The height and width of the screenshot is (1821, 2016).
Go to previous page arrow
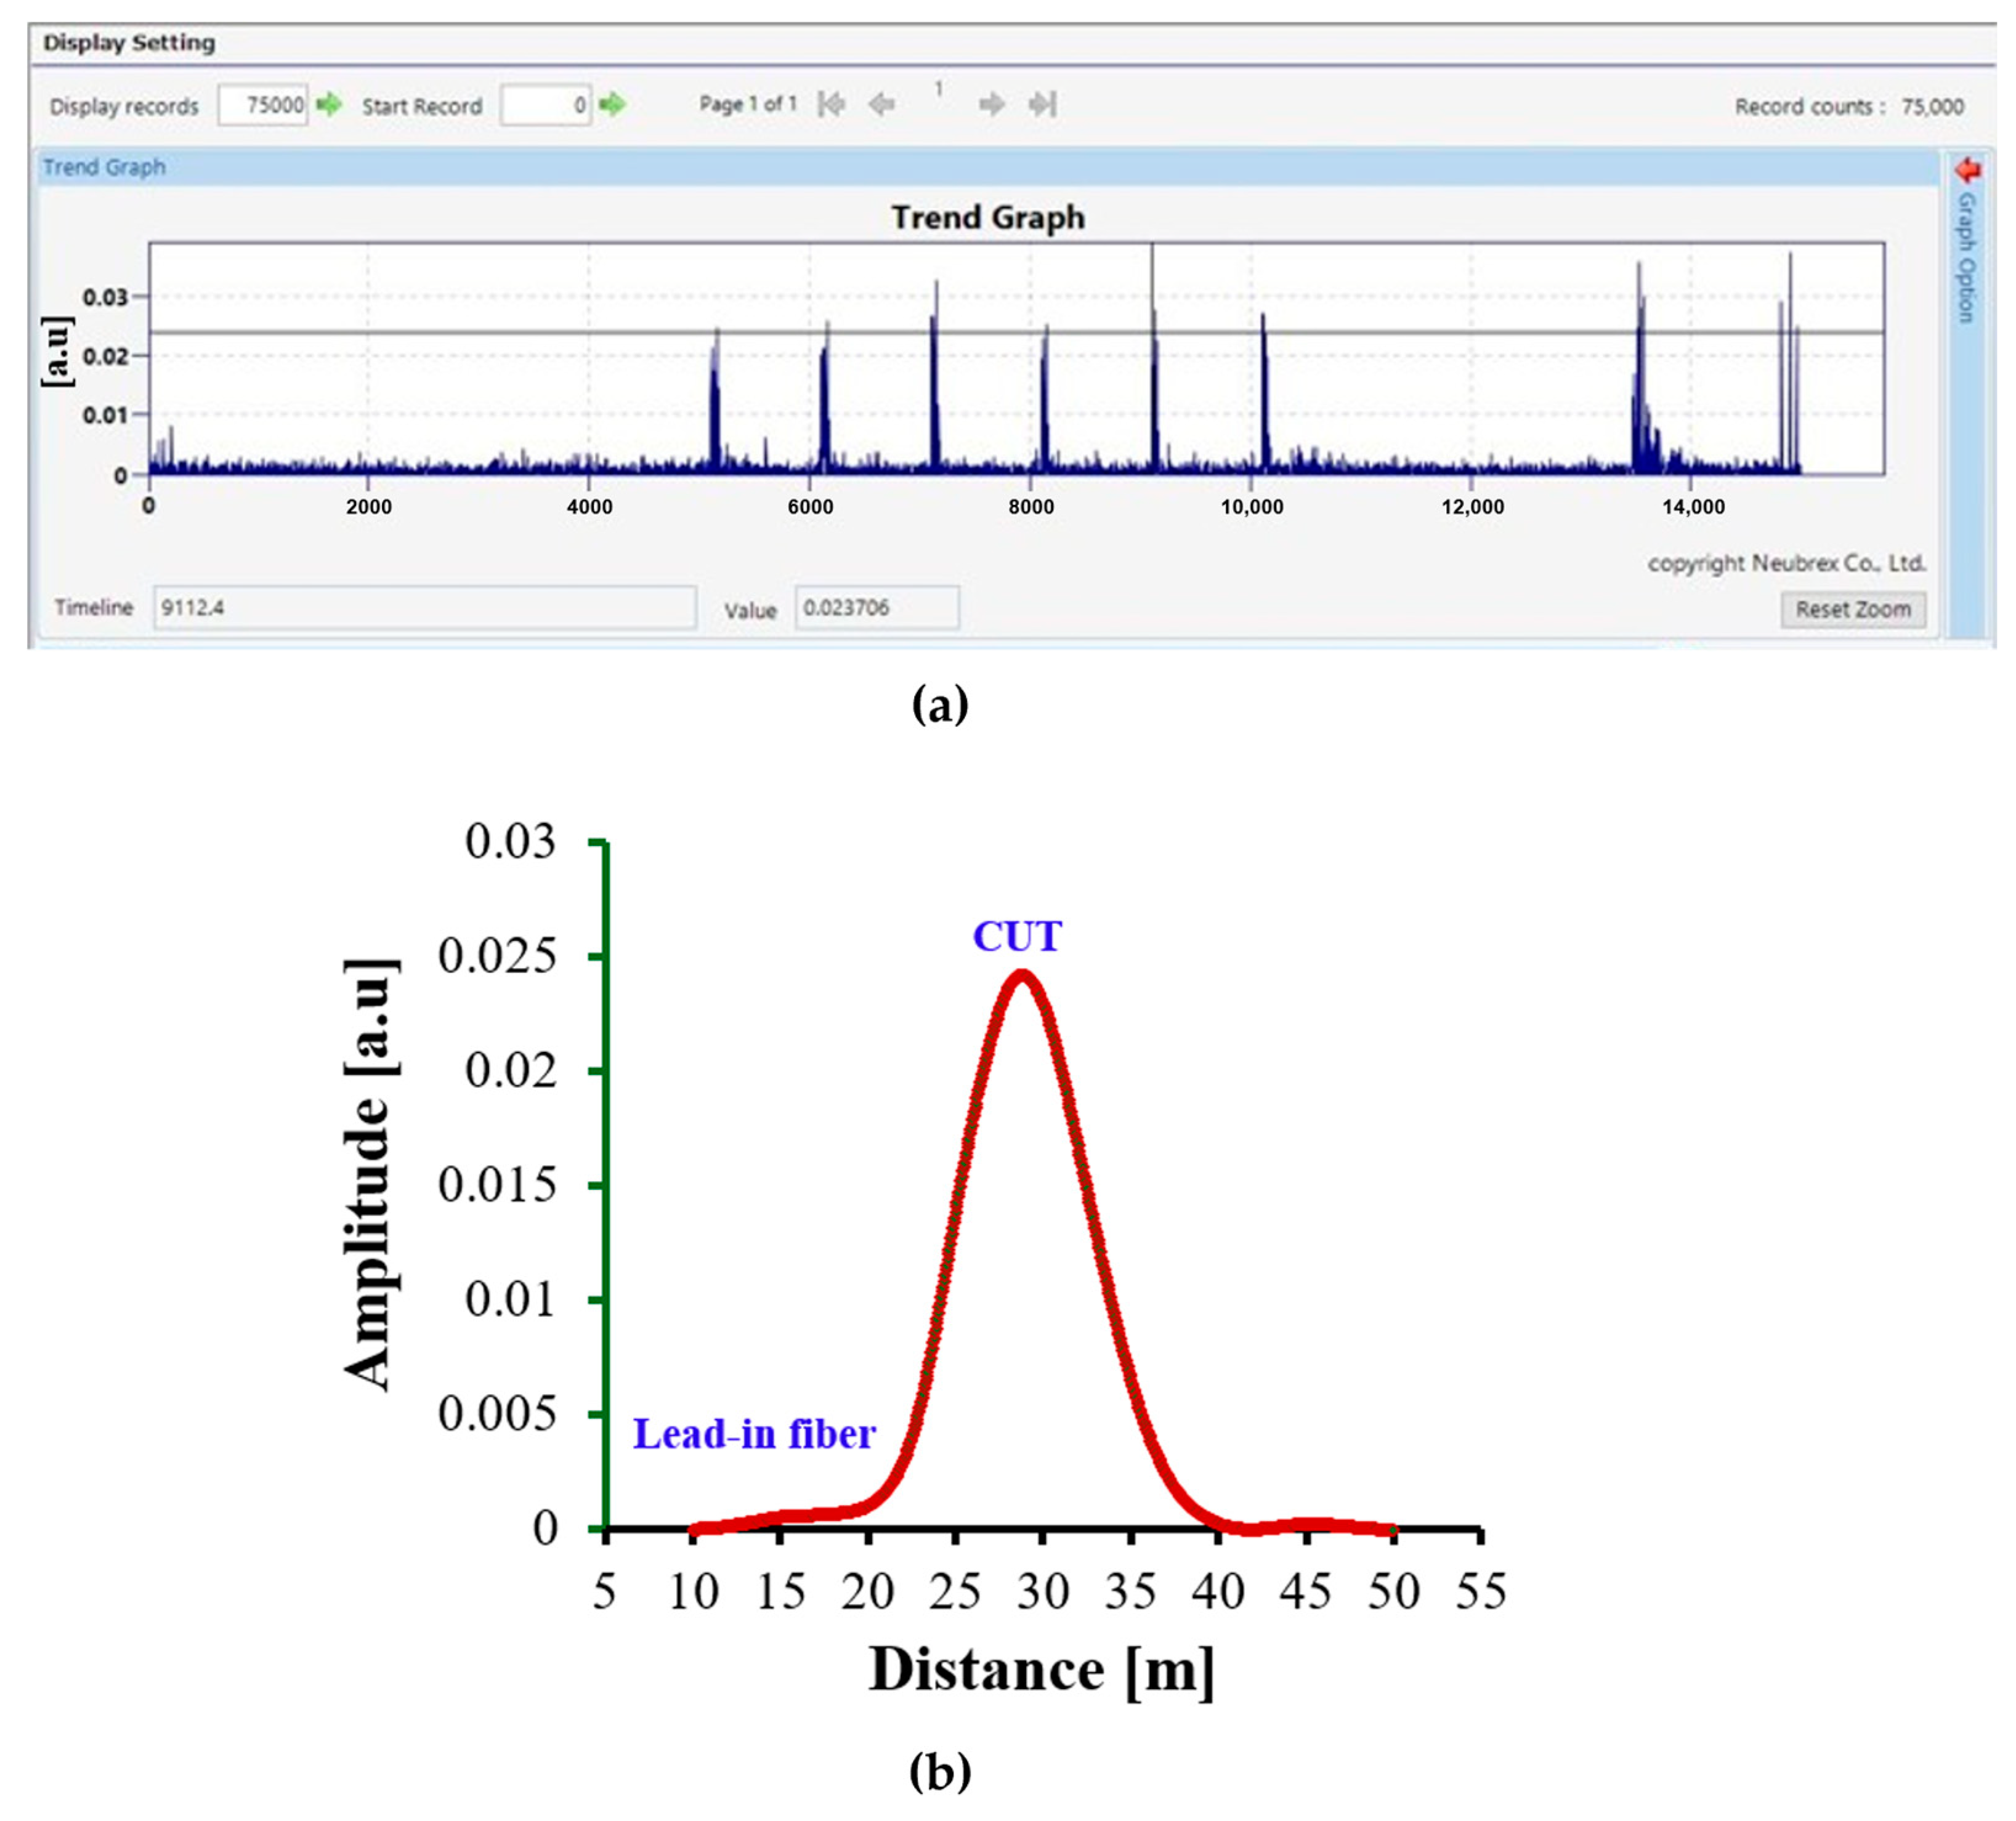click(881, 104)
